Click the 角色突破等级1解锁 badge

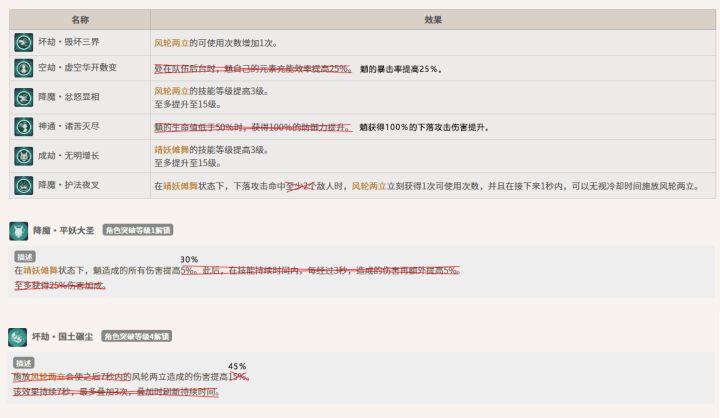138,230
